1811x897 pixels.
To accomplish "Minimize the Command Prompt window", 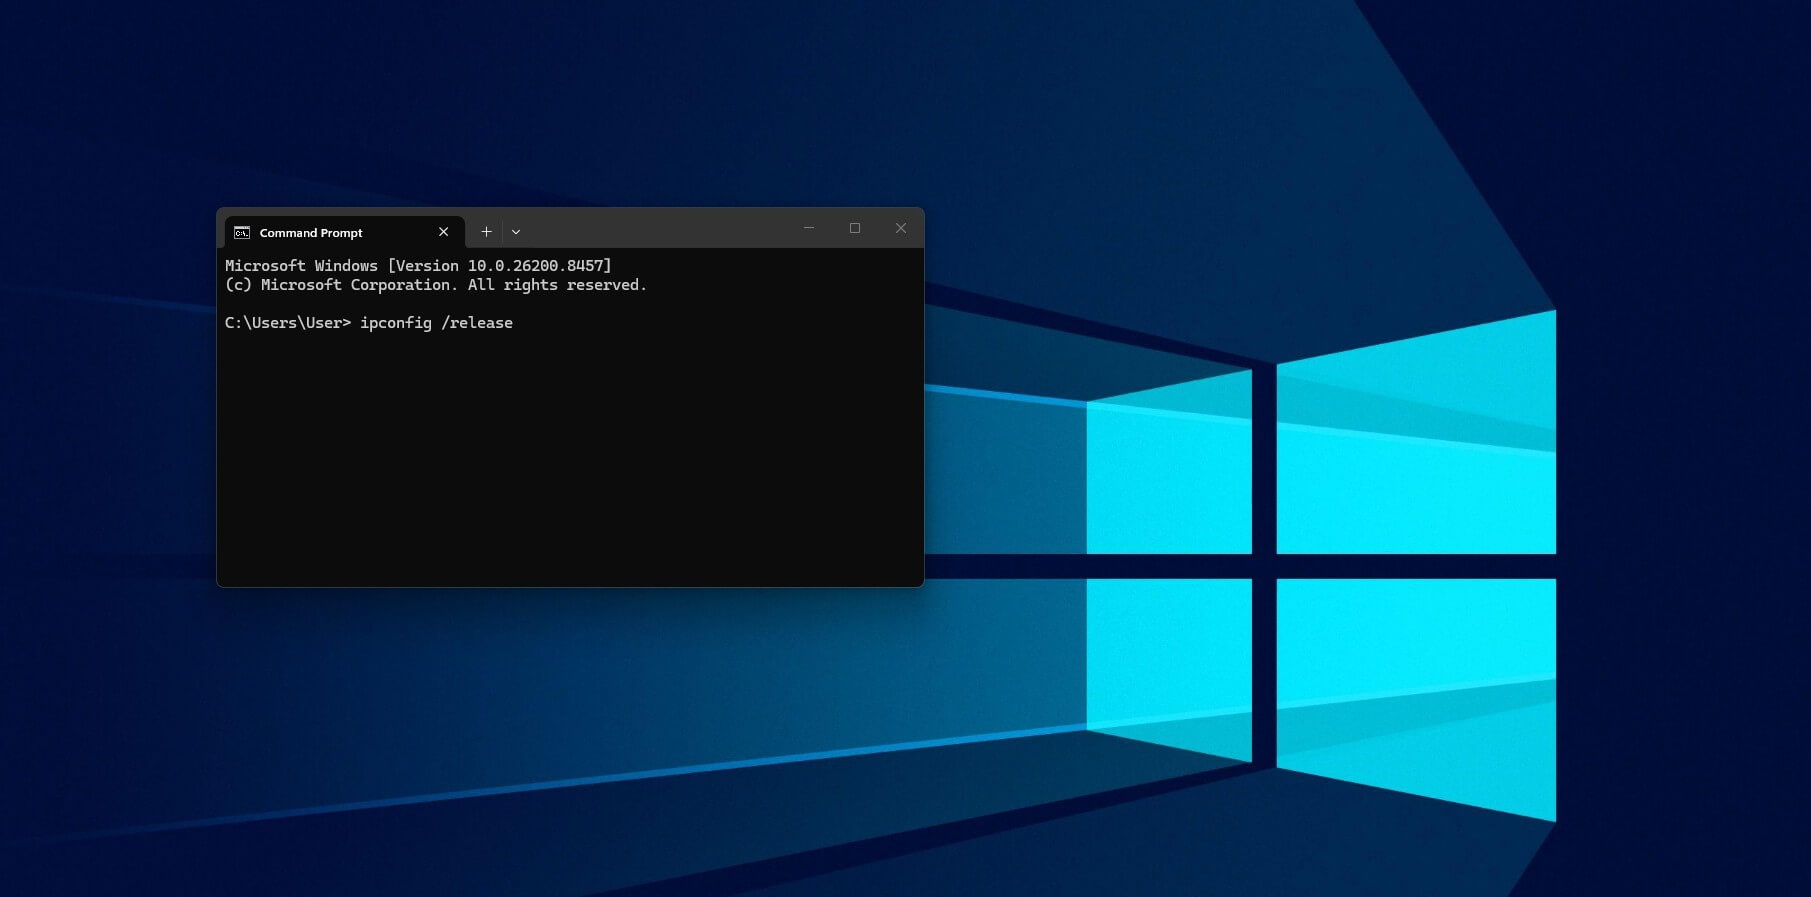I will (809, 228).
